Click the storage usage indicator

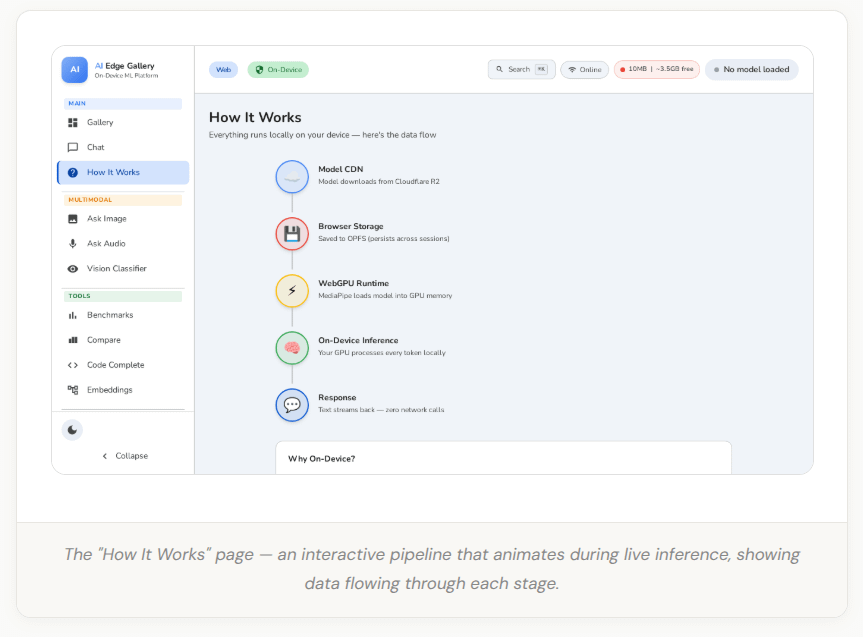pos(657,69)
